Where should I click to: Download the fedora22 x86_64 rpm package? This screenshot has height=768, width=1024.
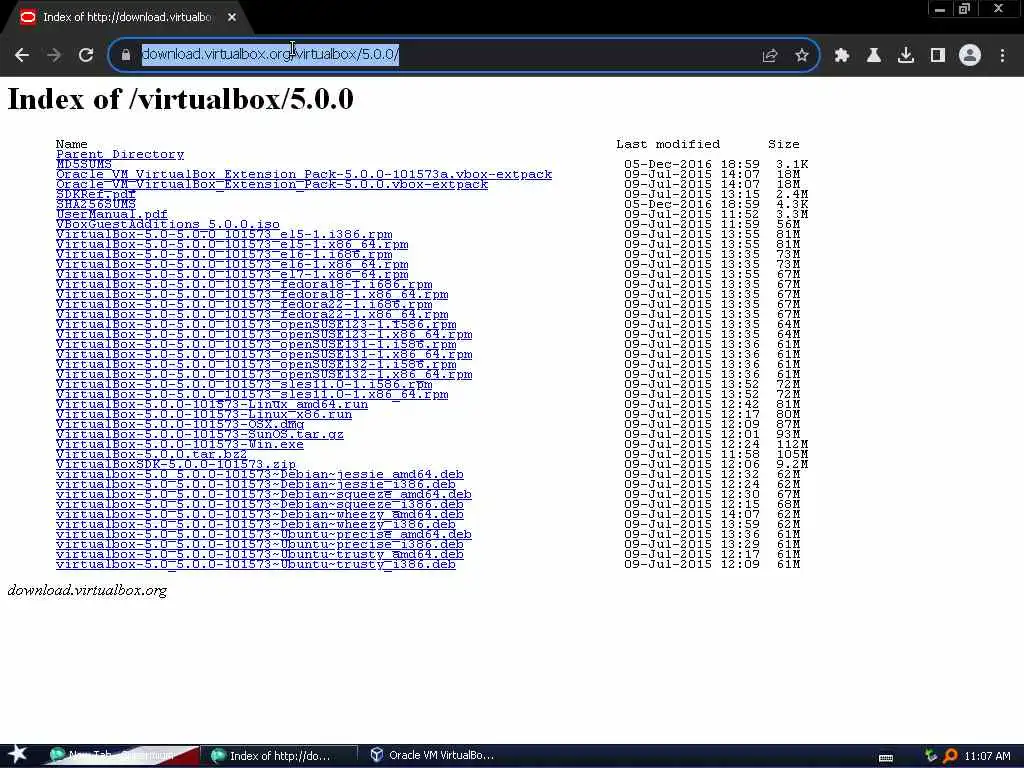(x=252, y=315)
